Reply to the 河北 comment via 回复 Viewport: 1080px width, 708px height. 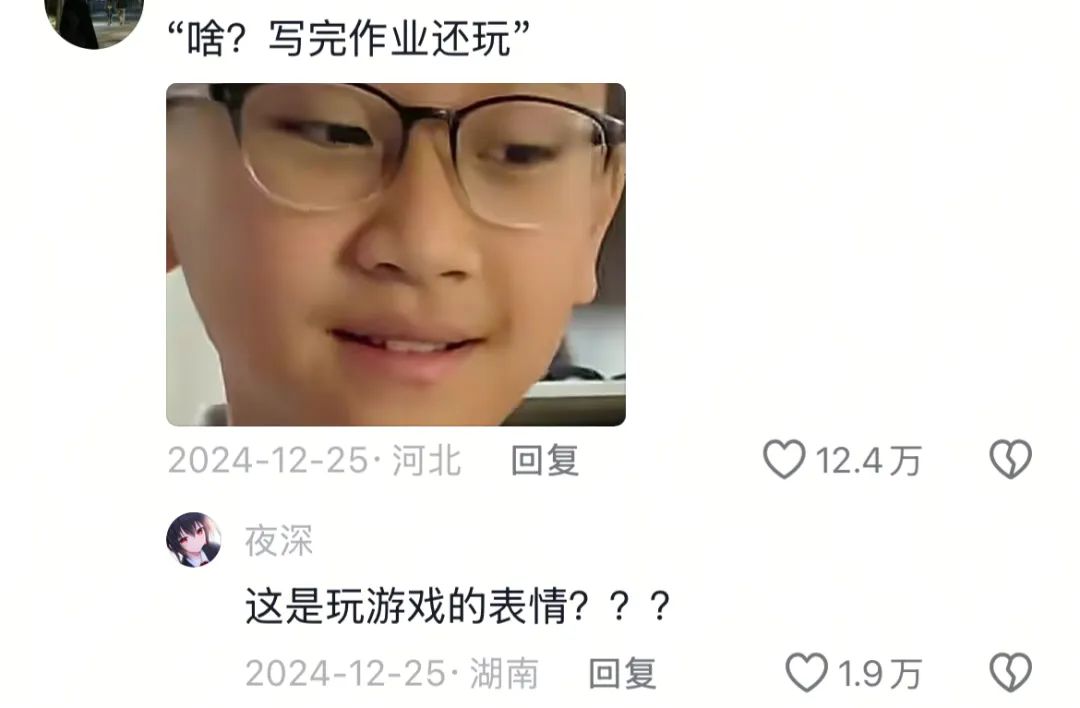[x=544, y=460]
